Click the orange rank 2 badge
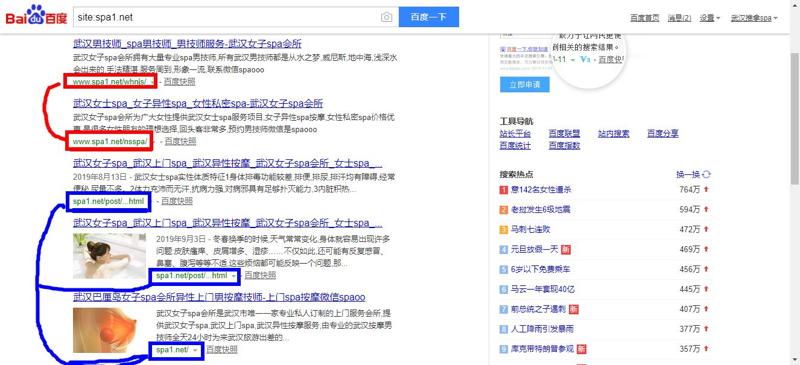The image size is (800, 365). click(x=504, y=210)
